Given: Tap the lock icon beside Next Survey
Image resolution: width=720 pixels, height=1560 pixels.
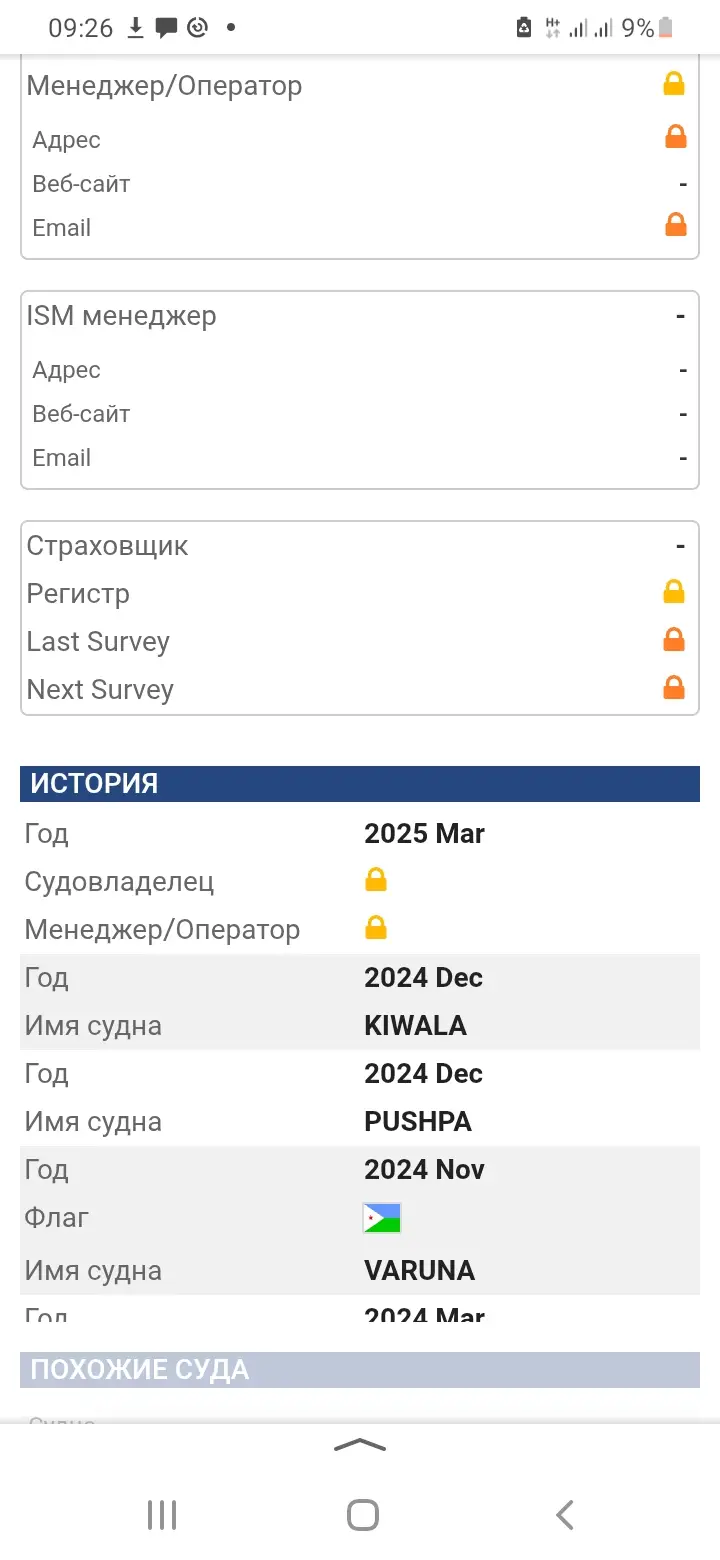Looking at the screenshot, I should coord(674,688).
